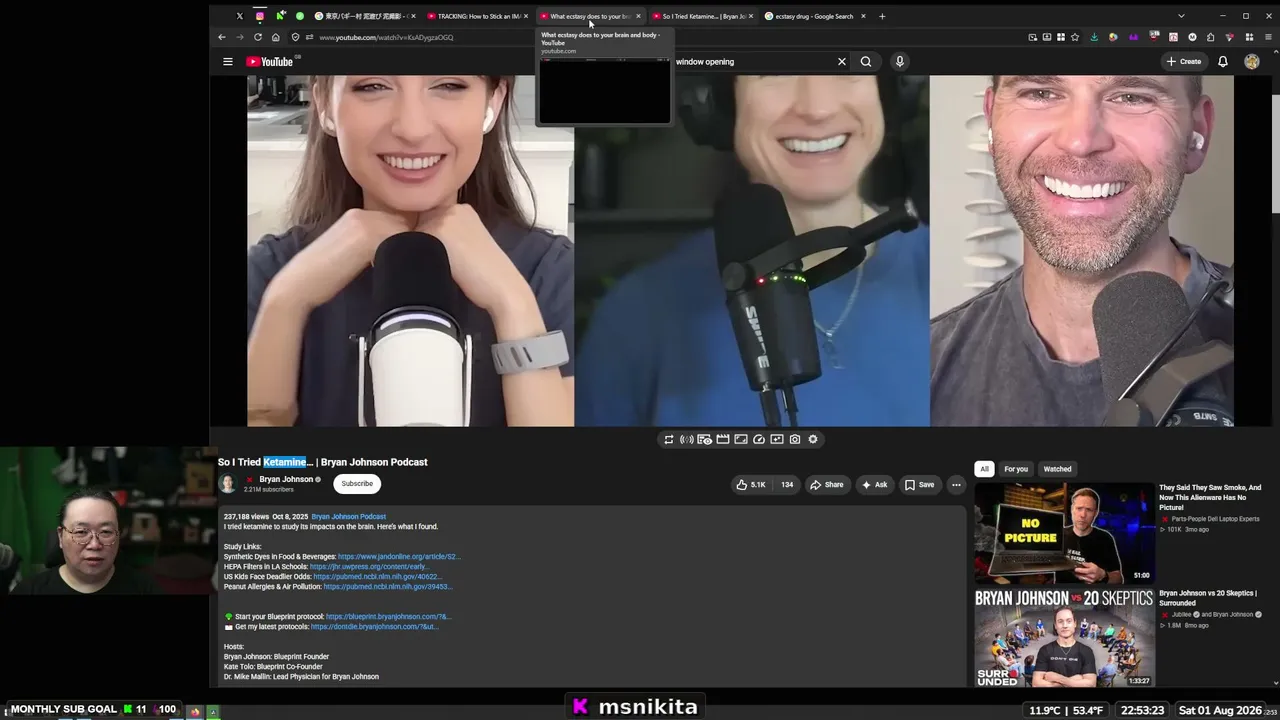Image resolution: width=1280 pixels, height=720 pixels.
Task: Open the NO PICTURE Alienware video thumbnail
Action: [x=1064, y=533]
